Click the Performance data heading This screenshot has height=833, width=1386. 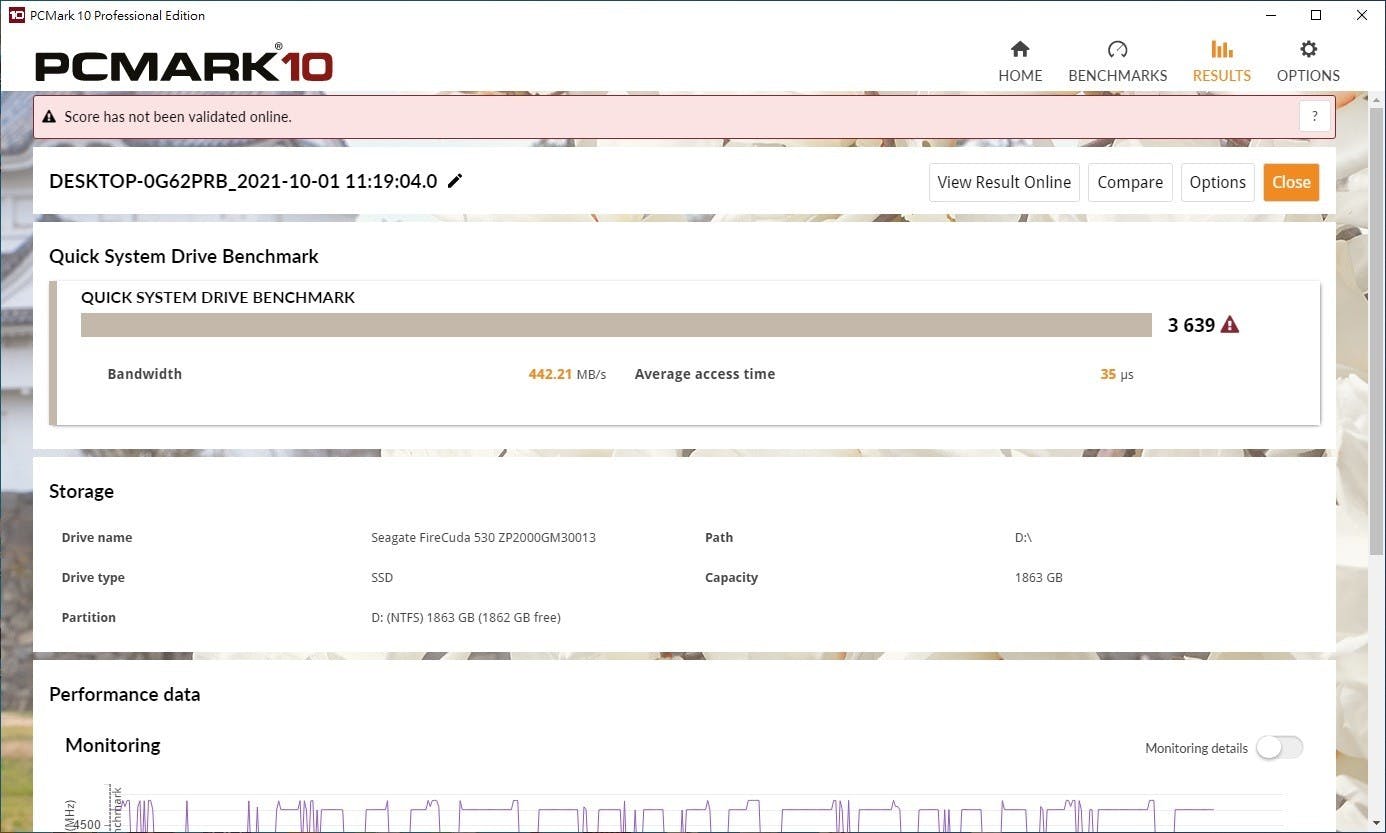125,694
